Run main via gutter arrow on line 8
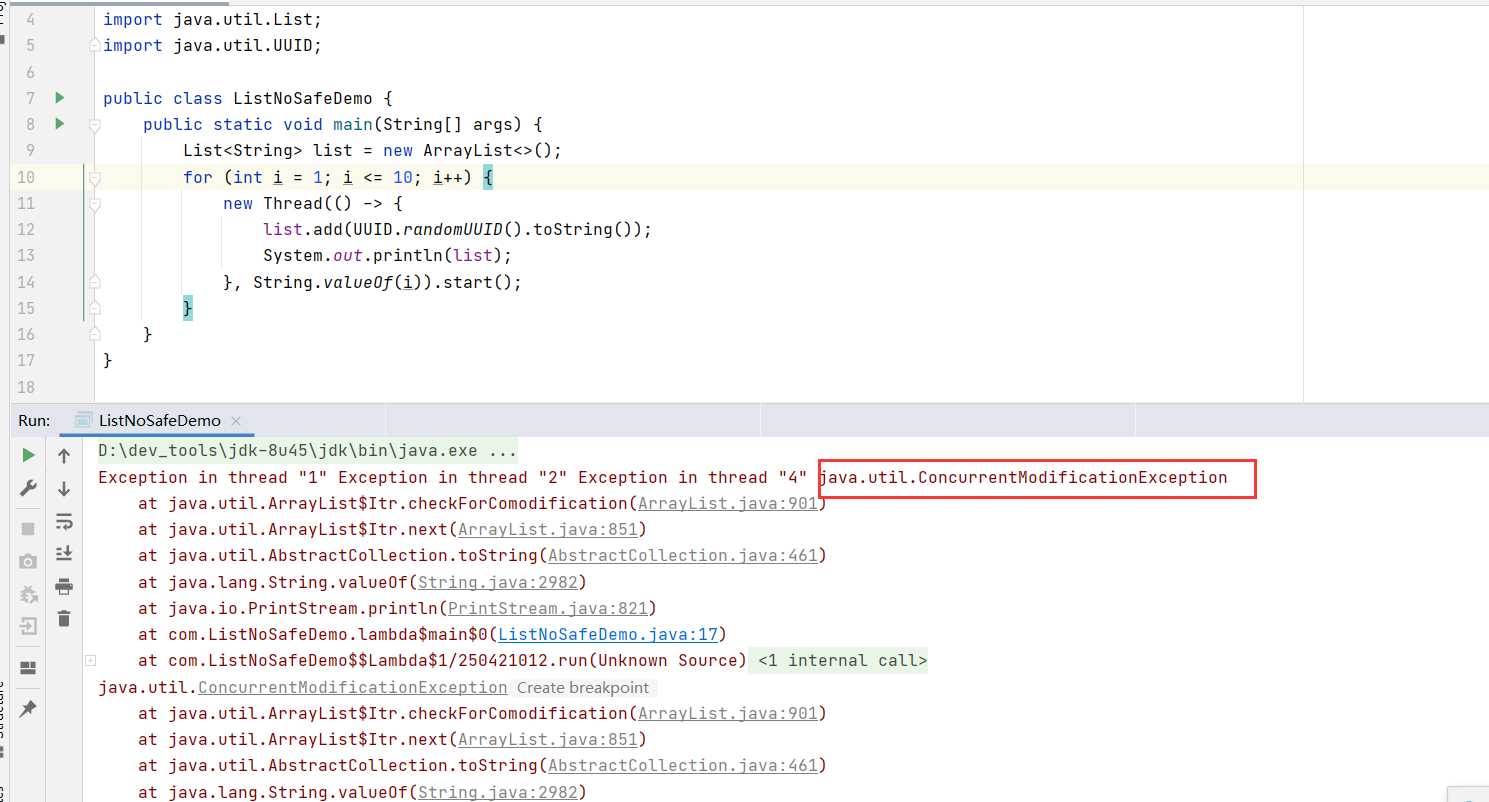This screenshot has width=1489, height=802. pos(59,124)
